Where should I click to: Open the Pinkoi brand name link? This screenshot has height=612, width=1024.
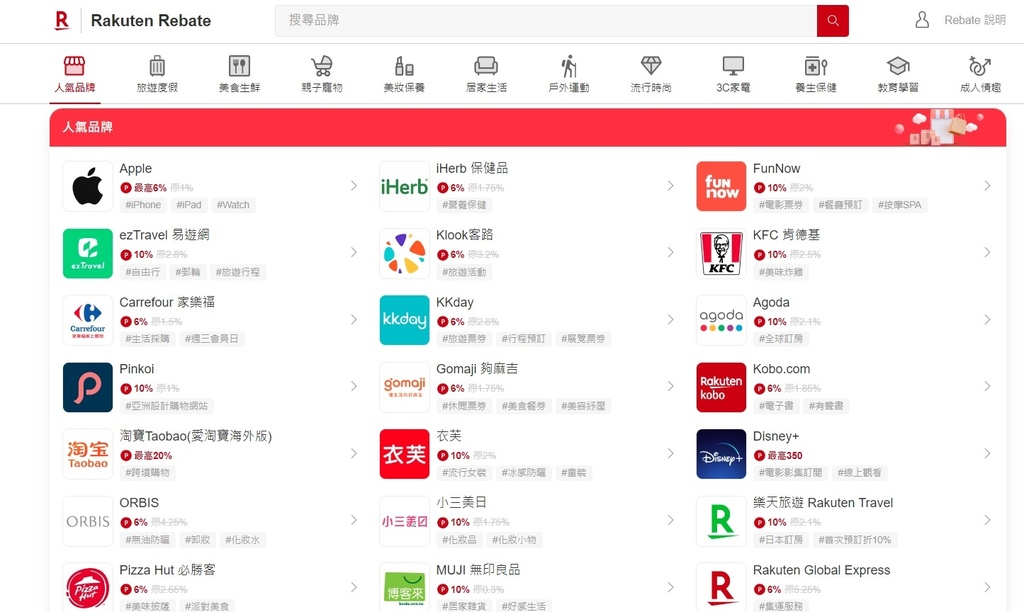(136, 369)
